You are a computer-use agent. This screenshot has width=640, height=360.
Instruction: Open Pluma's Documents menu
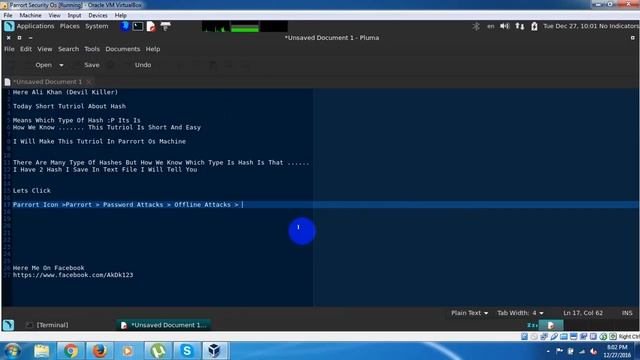(x=122, y=49)
